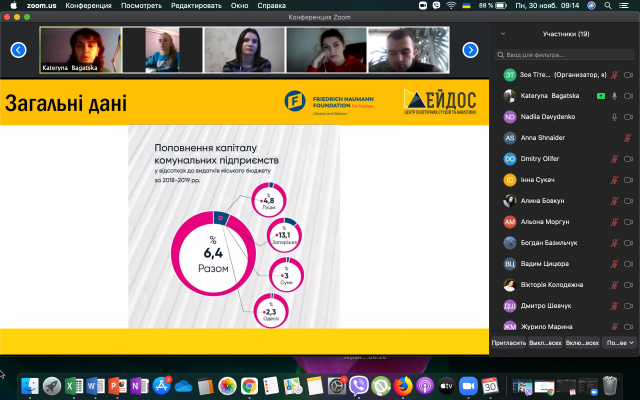This screenshot has height=400, width=640.
Task: Click Anna Shnaider's muted microphone icon
Action: point(627,138)
